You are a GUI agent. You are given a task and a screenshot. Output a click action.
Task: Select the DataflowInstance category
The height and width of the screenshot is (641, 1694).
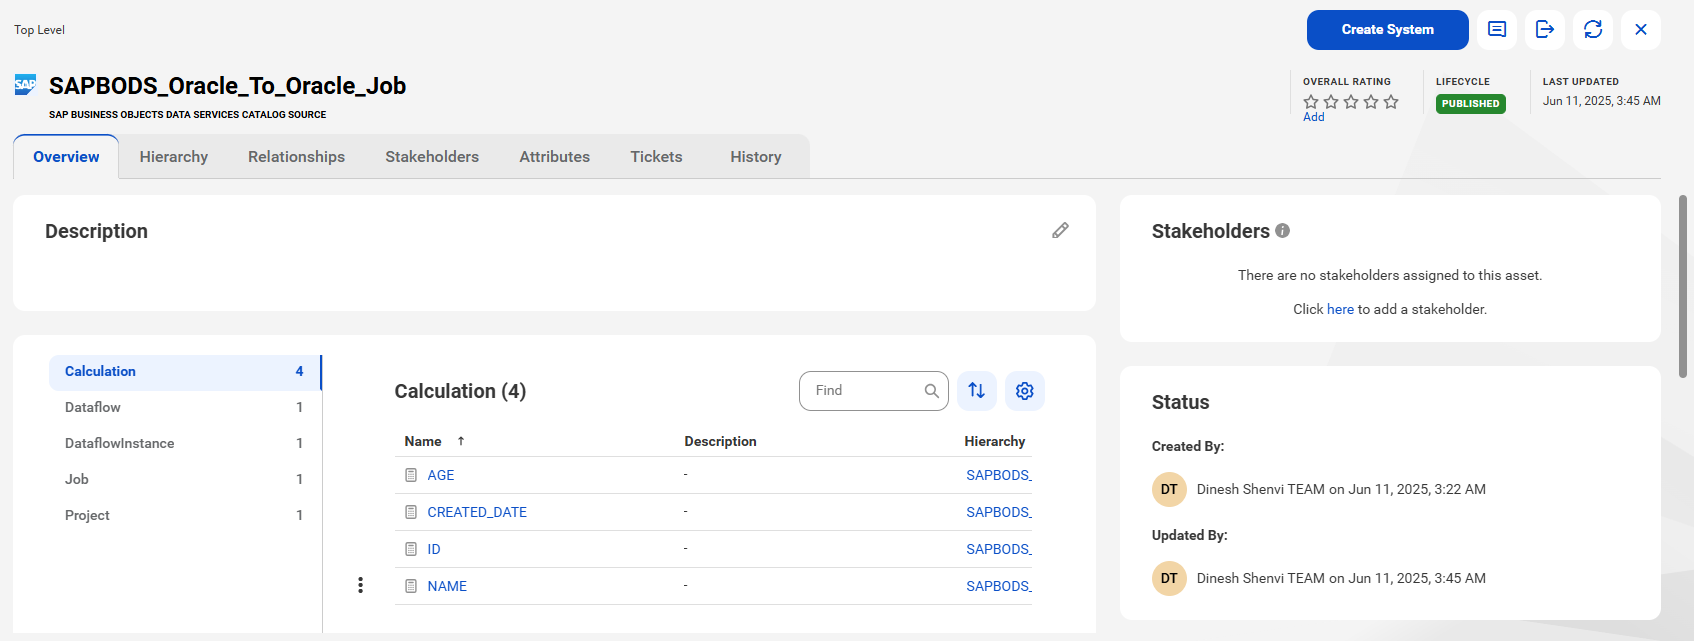184,444
